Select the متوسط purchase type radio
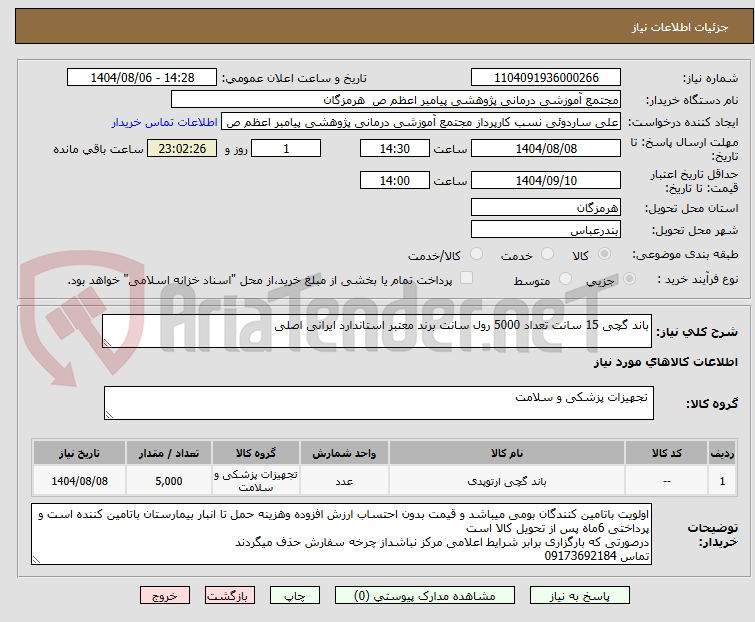 coord(565,278)
